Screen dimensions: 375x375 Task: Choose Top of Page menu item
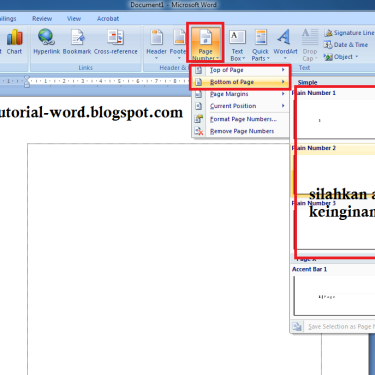click(240, 70)
